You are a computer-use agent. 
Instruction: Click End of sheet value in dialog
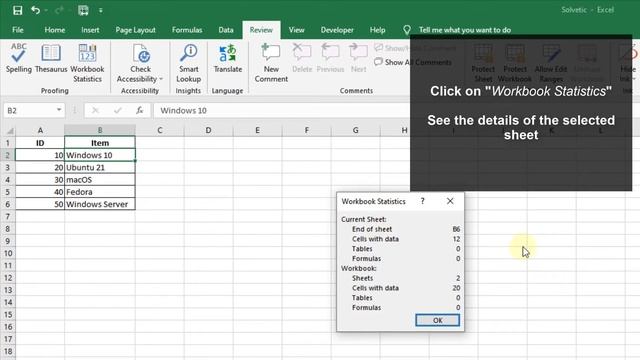pos(456,229)
